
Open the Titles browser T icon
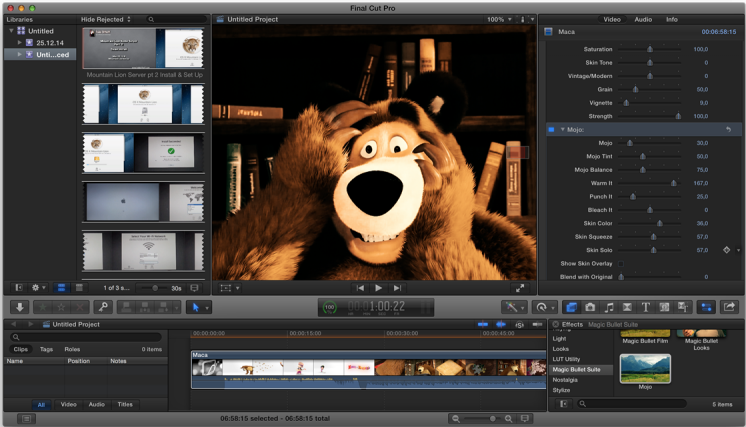pos(646,307)
